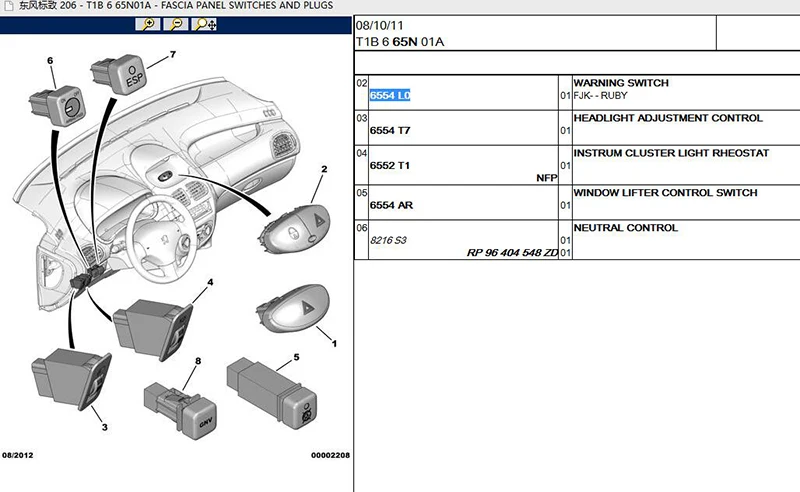The image size is (800, 492).
Task: Click the NFP note in row 04
Action: (546, 178)
